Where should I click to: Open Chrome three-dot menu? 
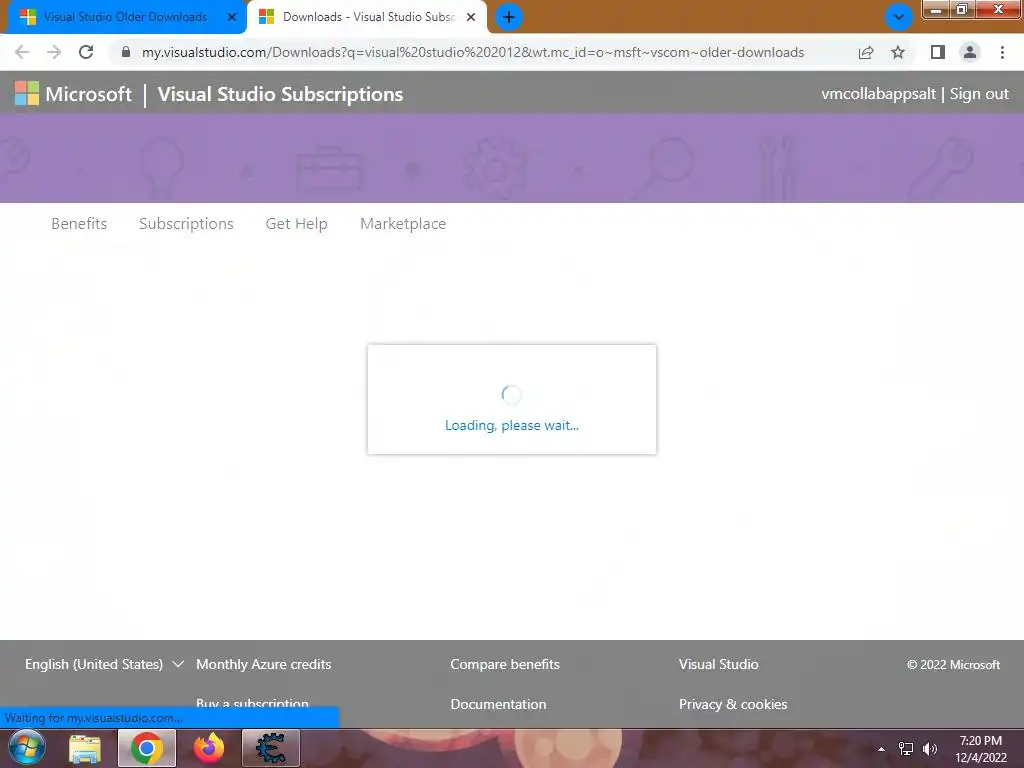coord(1002,52)
